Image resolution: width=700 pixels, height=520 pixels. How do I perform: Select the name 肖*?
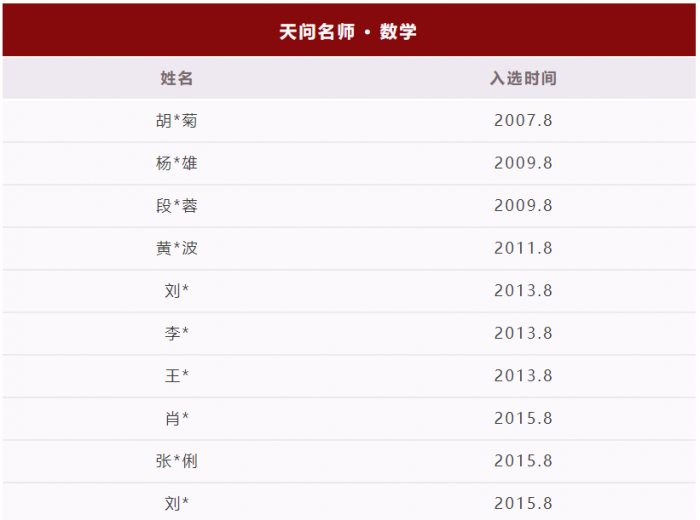click(x=177, y=418)
